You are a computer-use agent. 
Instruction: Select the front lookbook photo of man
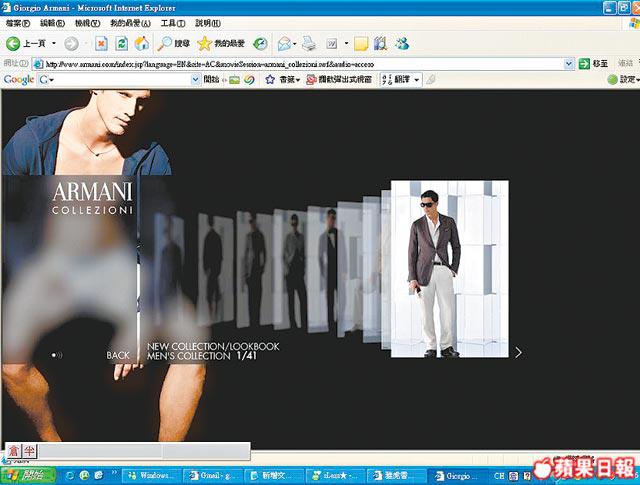coord(449,269)
